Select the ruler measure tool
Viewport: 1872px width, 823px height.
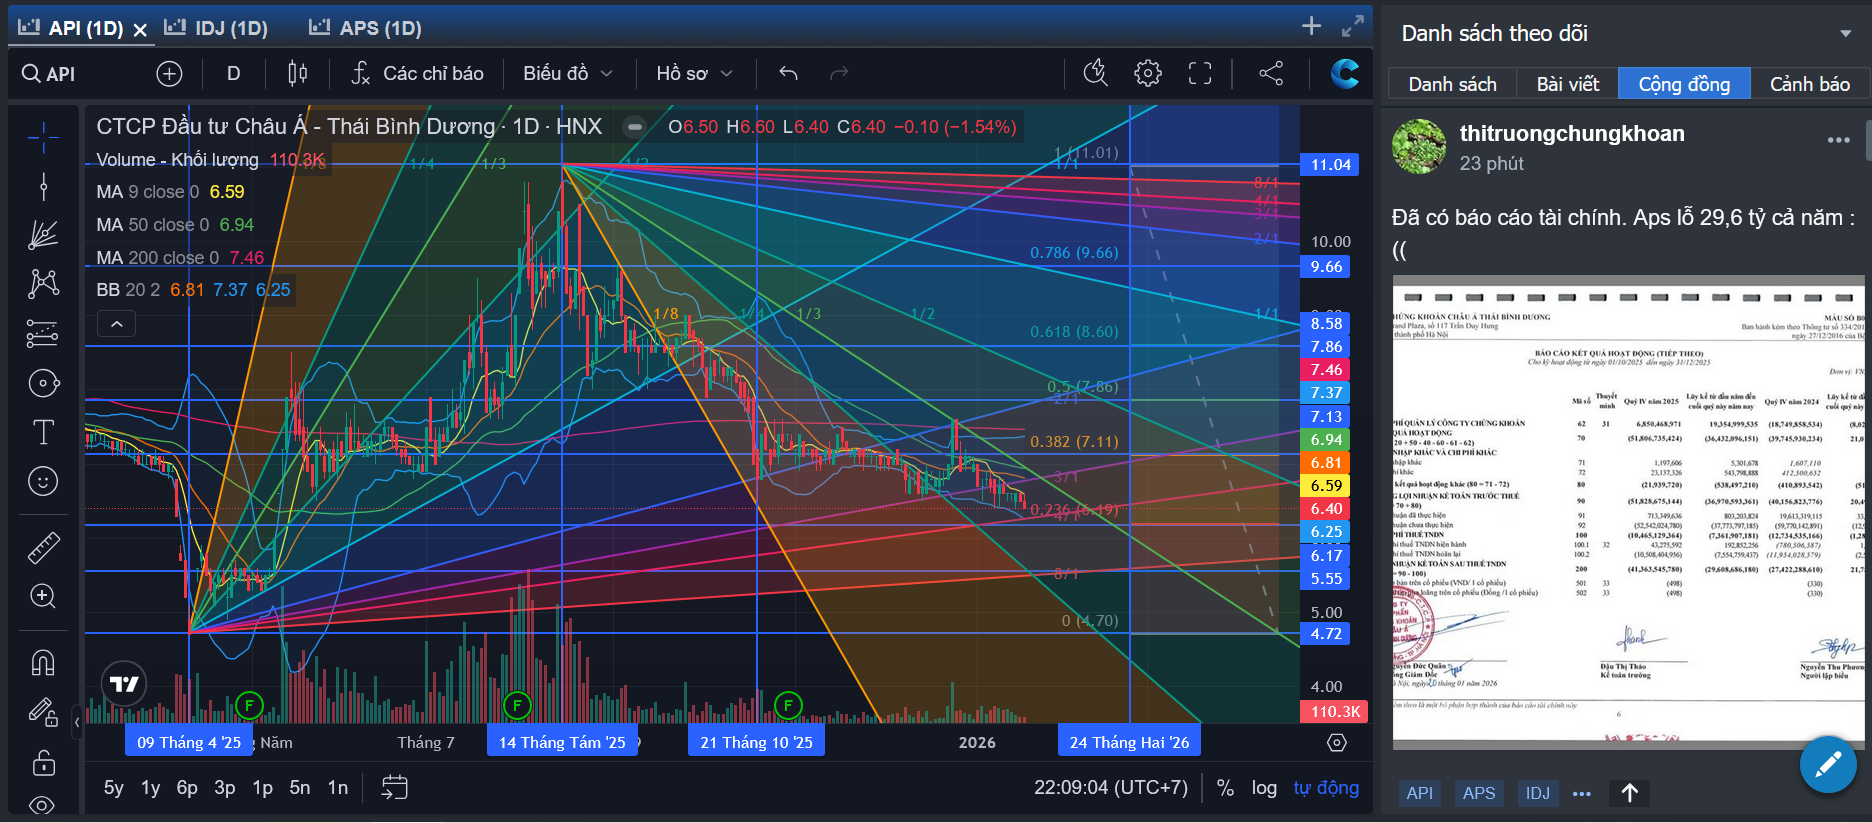pyautogui.click(x=43, y=547)
